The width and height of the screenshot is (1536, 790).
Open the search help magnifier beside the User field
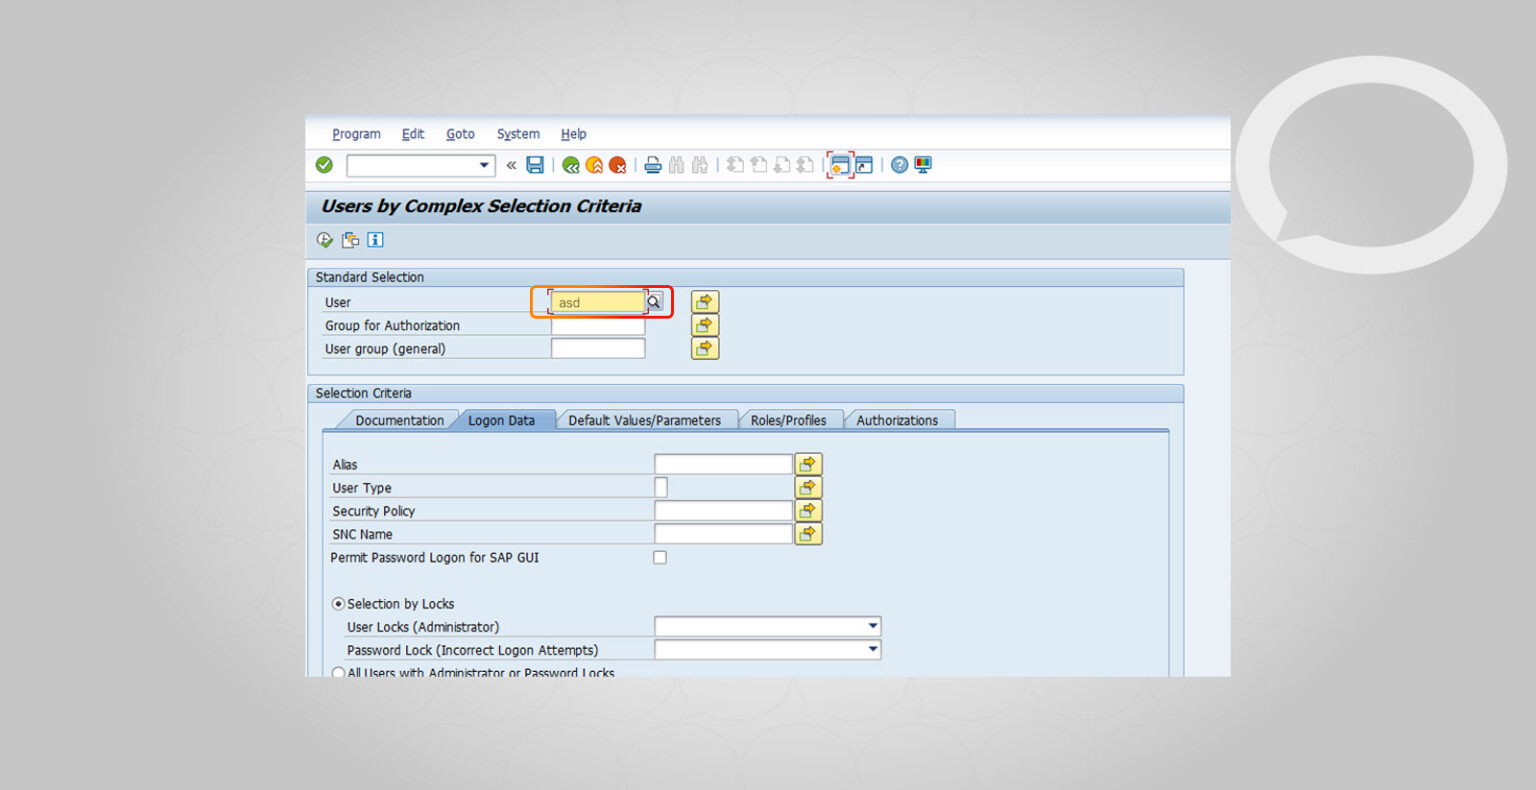coord(653,301)
